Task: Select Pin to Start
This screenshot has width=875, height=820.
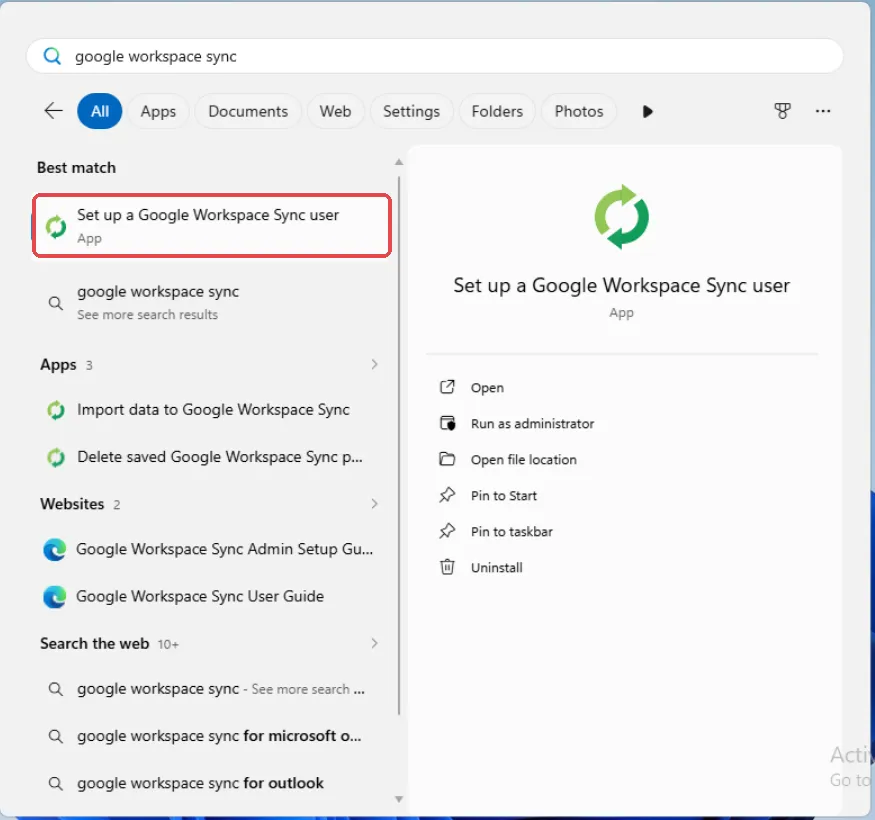Action: point(503,495)
